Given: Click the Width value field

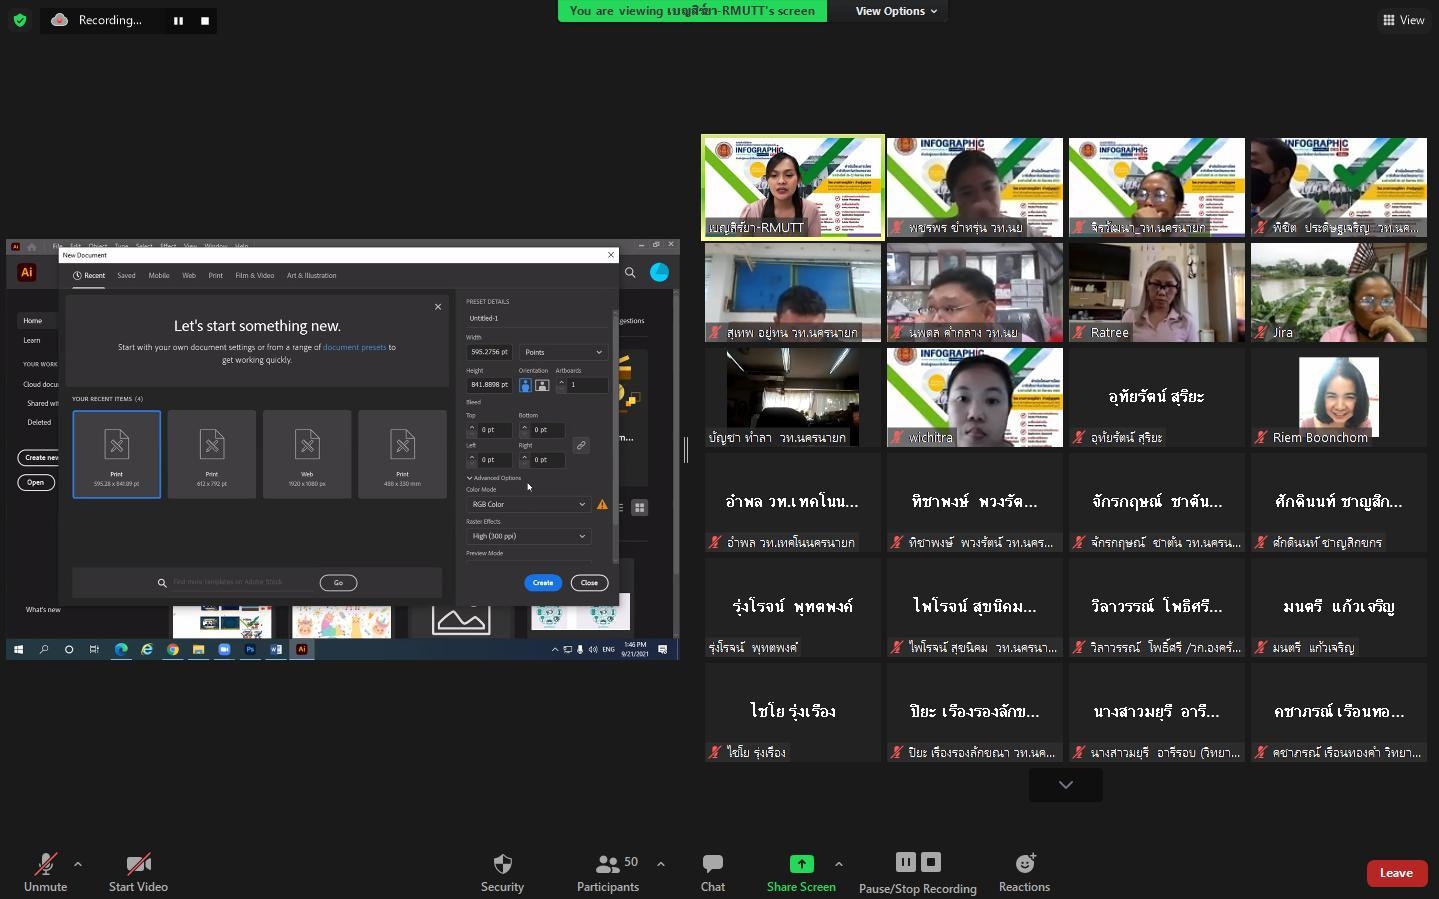Looking at the screenshot, I should click(x=489, y=352).
